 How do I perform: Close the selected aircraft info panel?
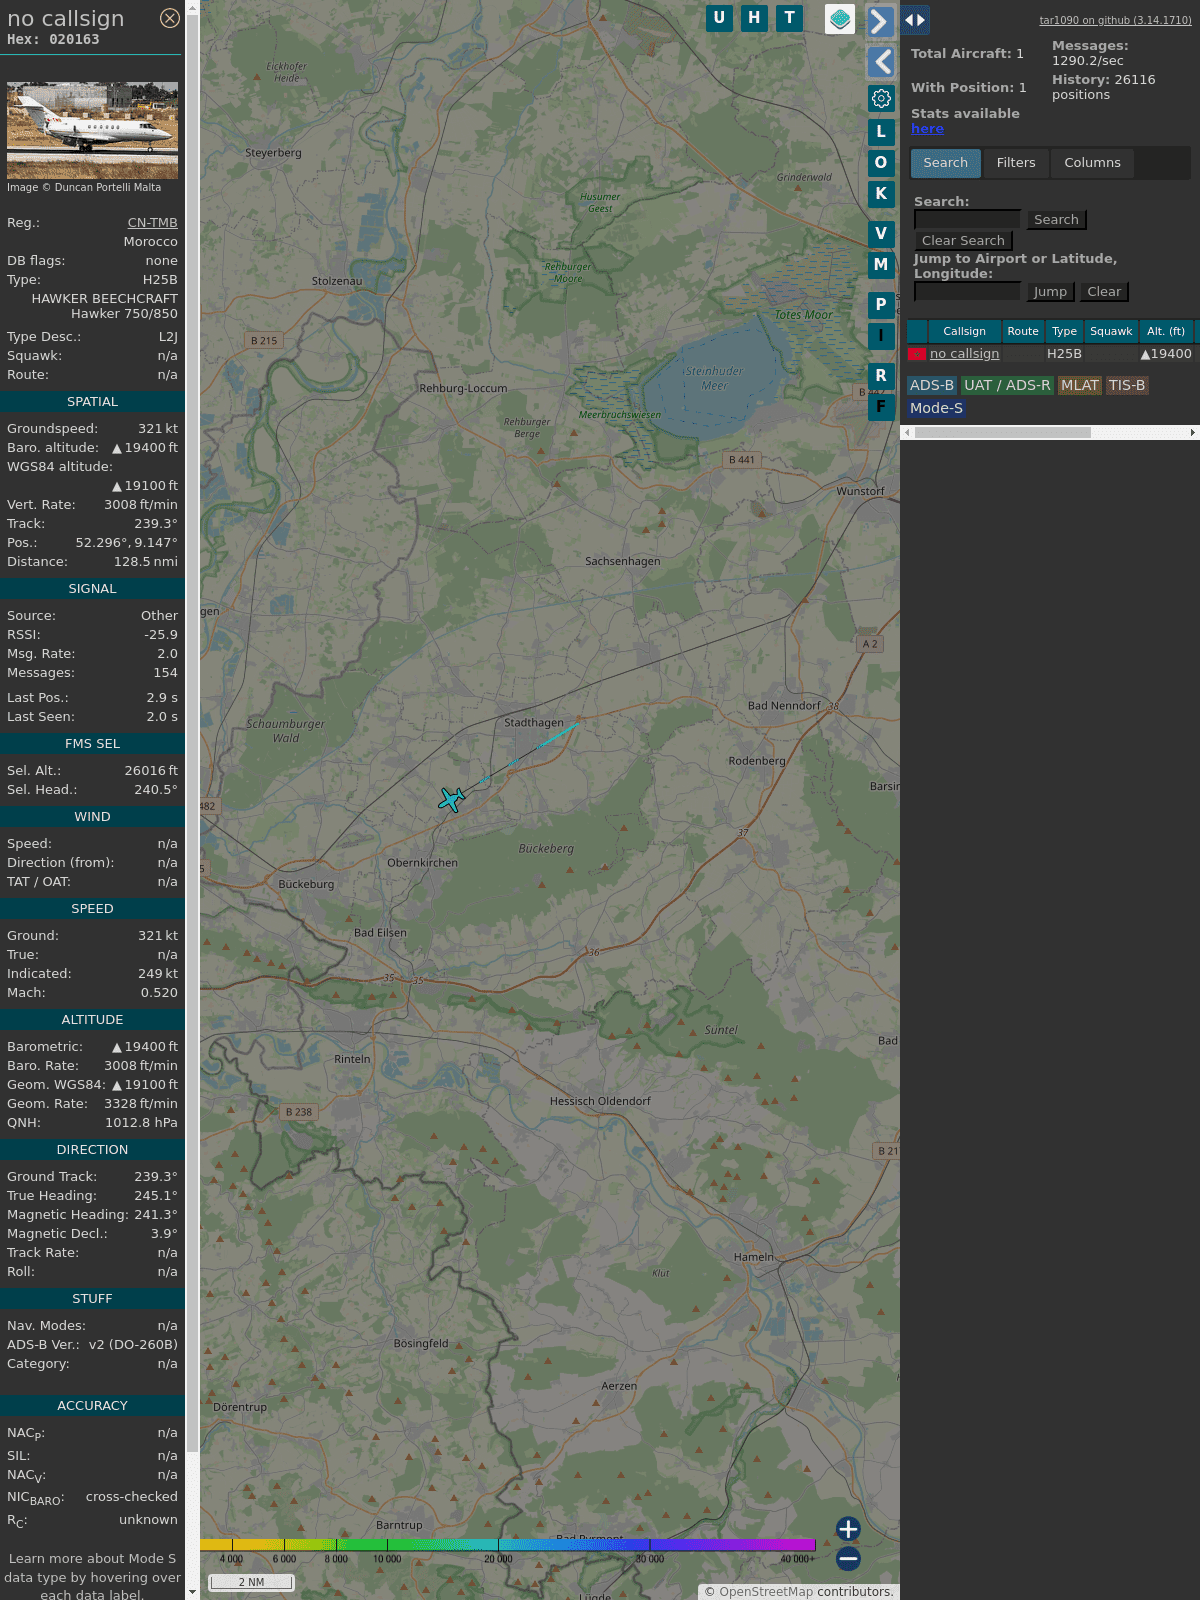170,18
